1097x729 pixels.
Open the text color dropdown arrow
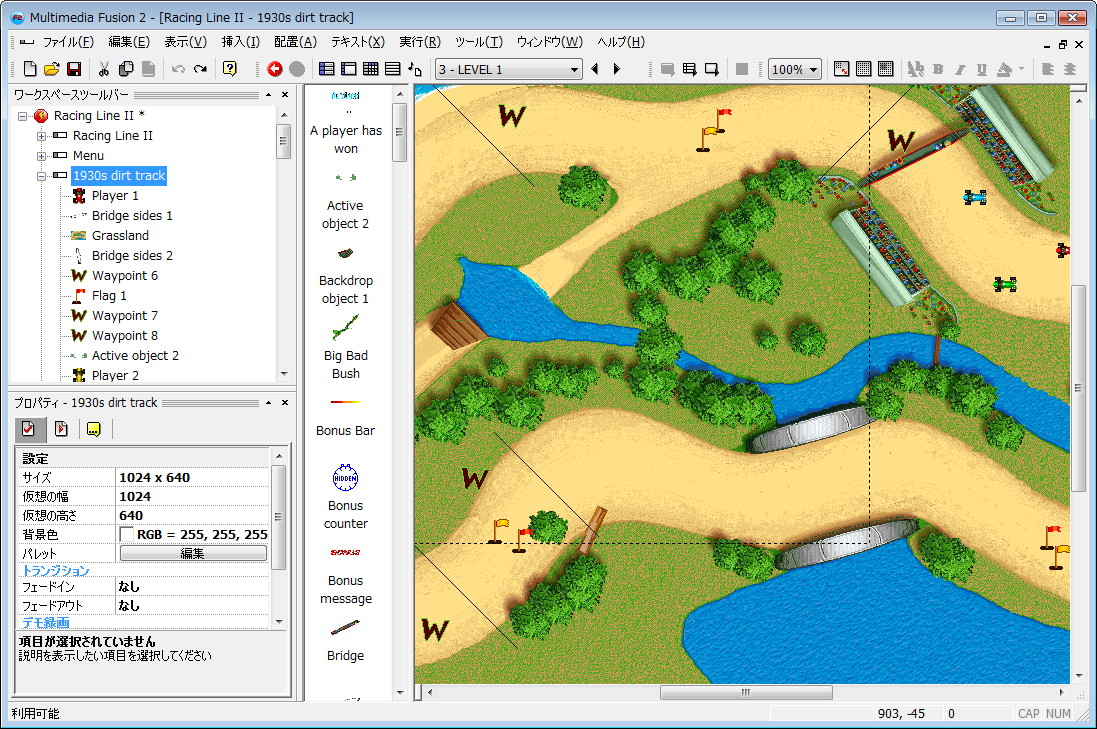1021,69
